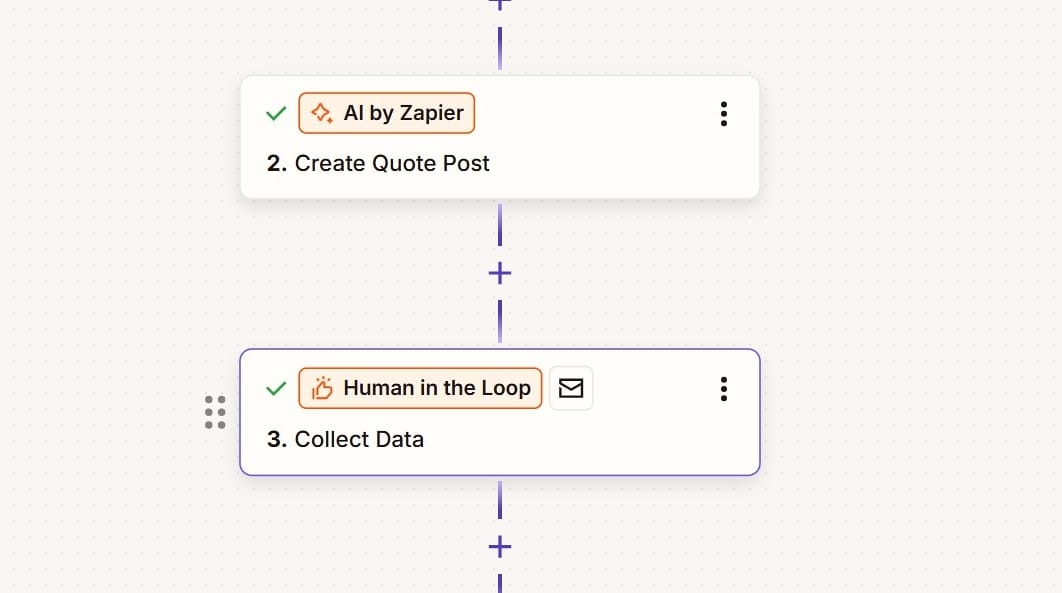Open the envelope icon on Collect Data step
Image resolution: width=1062 pixels, height=593 pixels.
point(571,388)
